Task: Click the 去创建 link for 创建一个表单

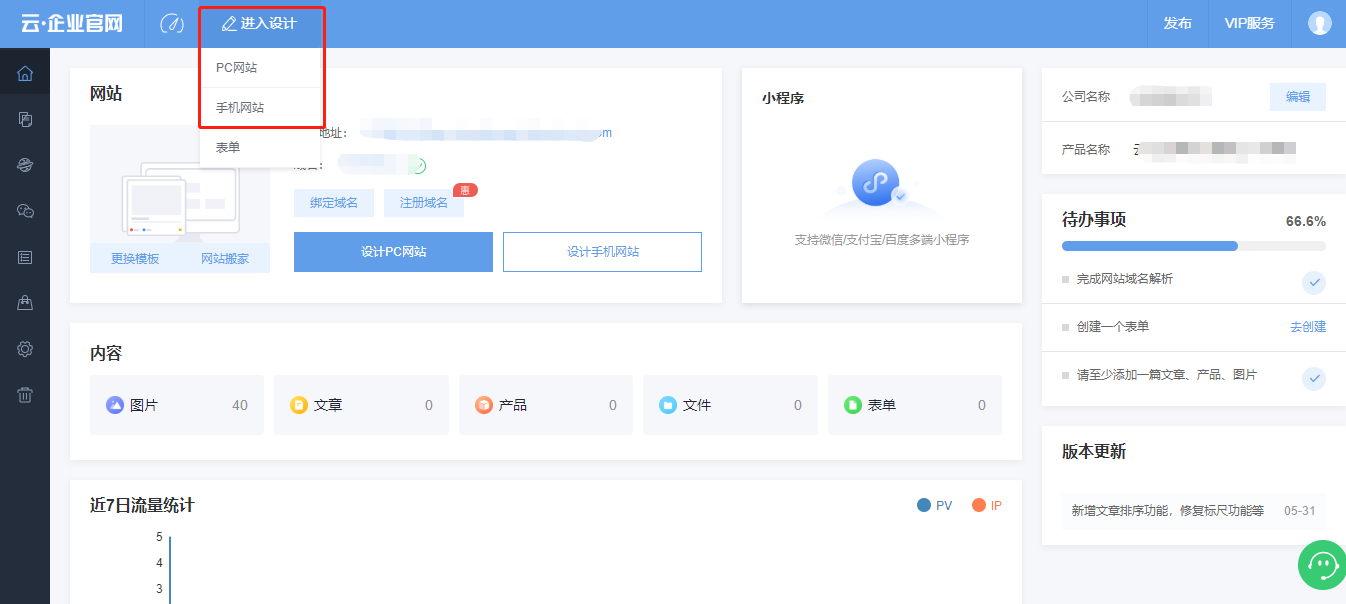Action: point(1307,327)
